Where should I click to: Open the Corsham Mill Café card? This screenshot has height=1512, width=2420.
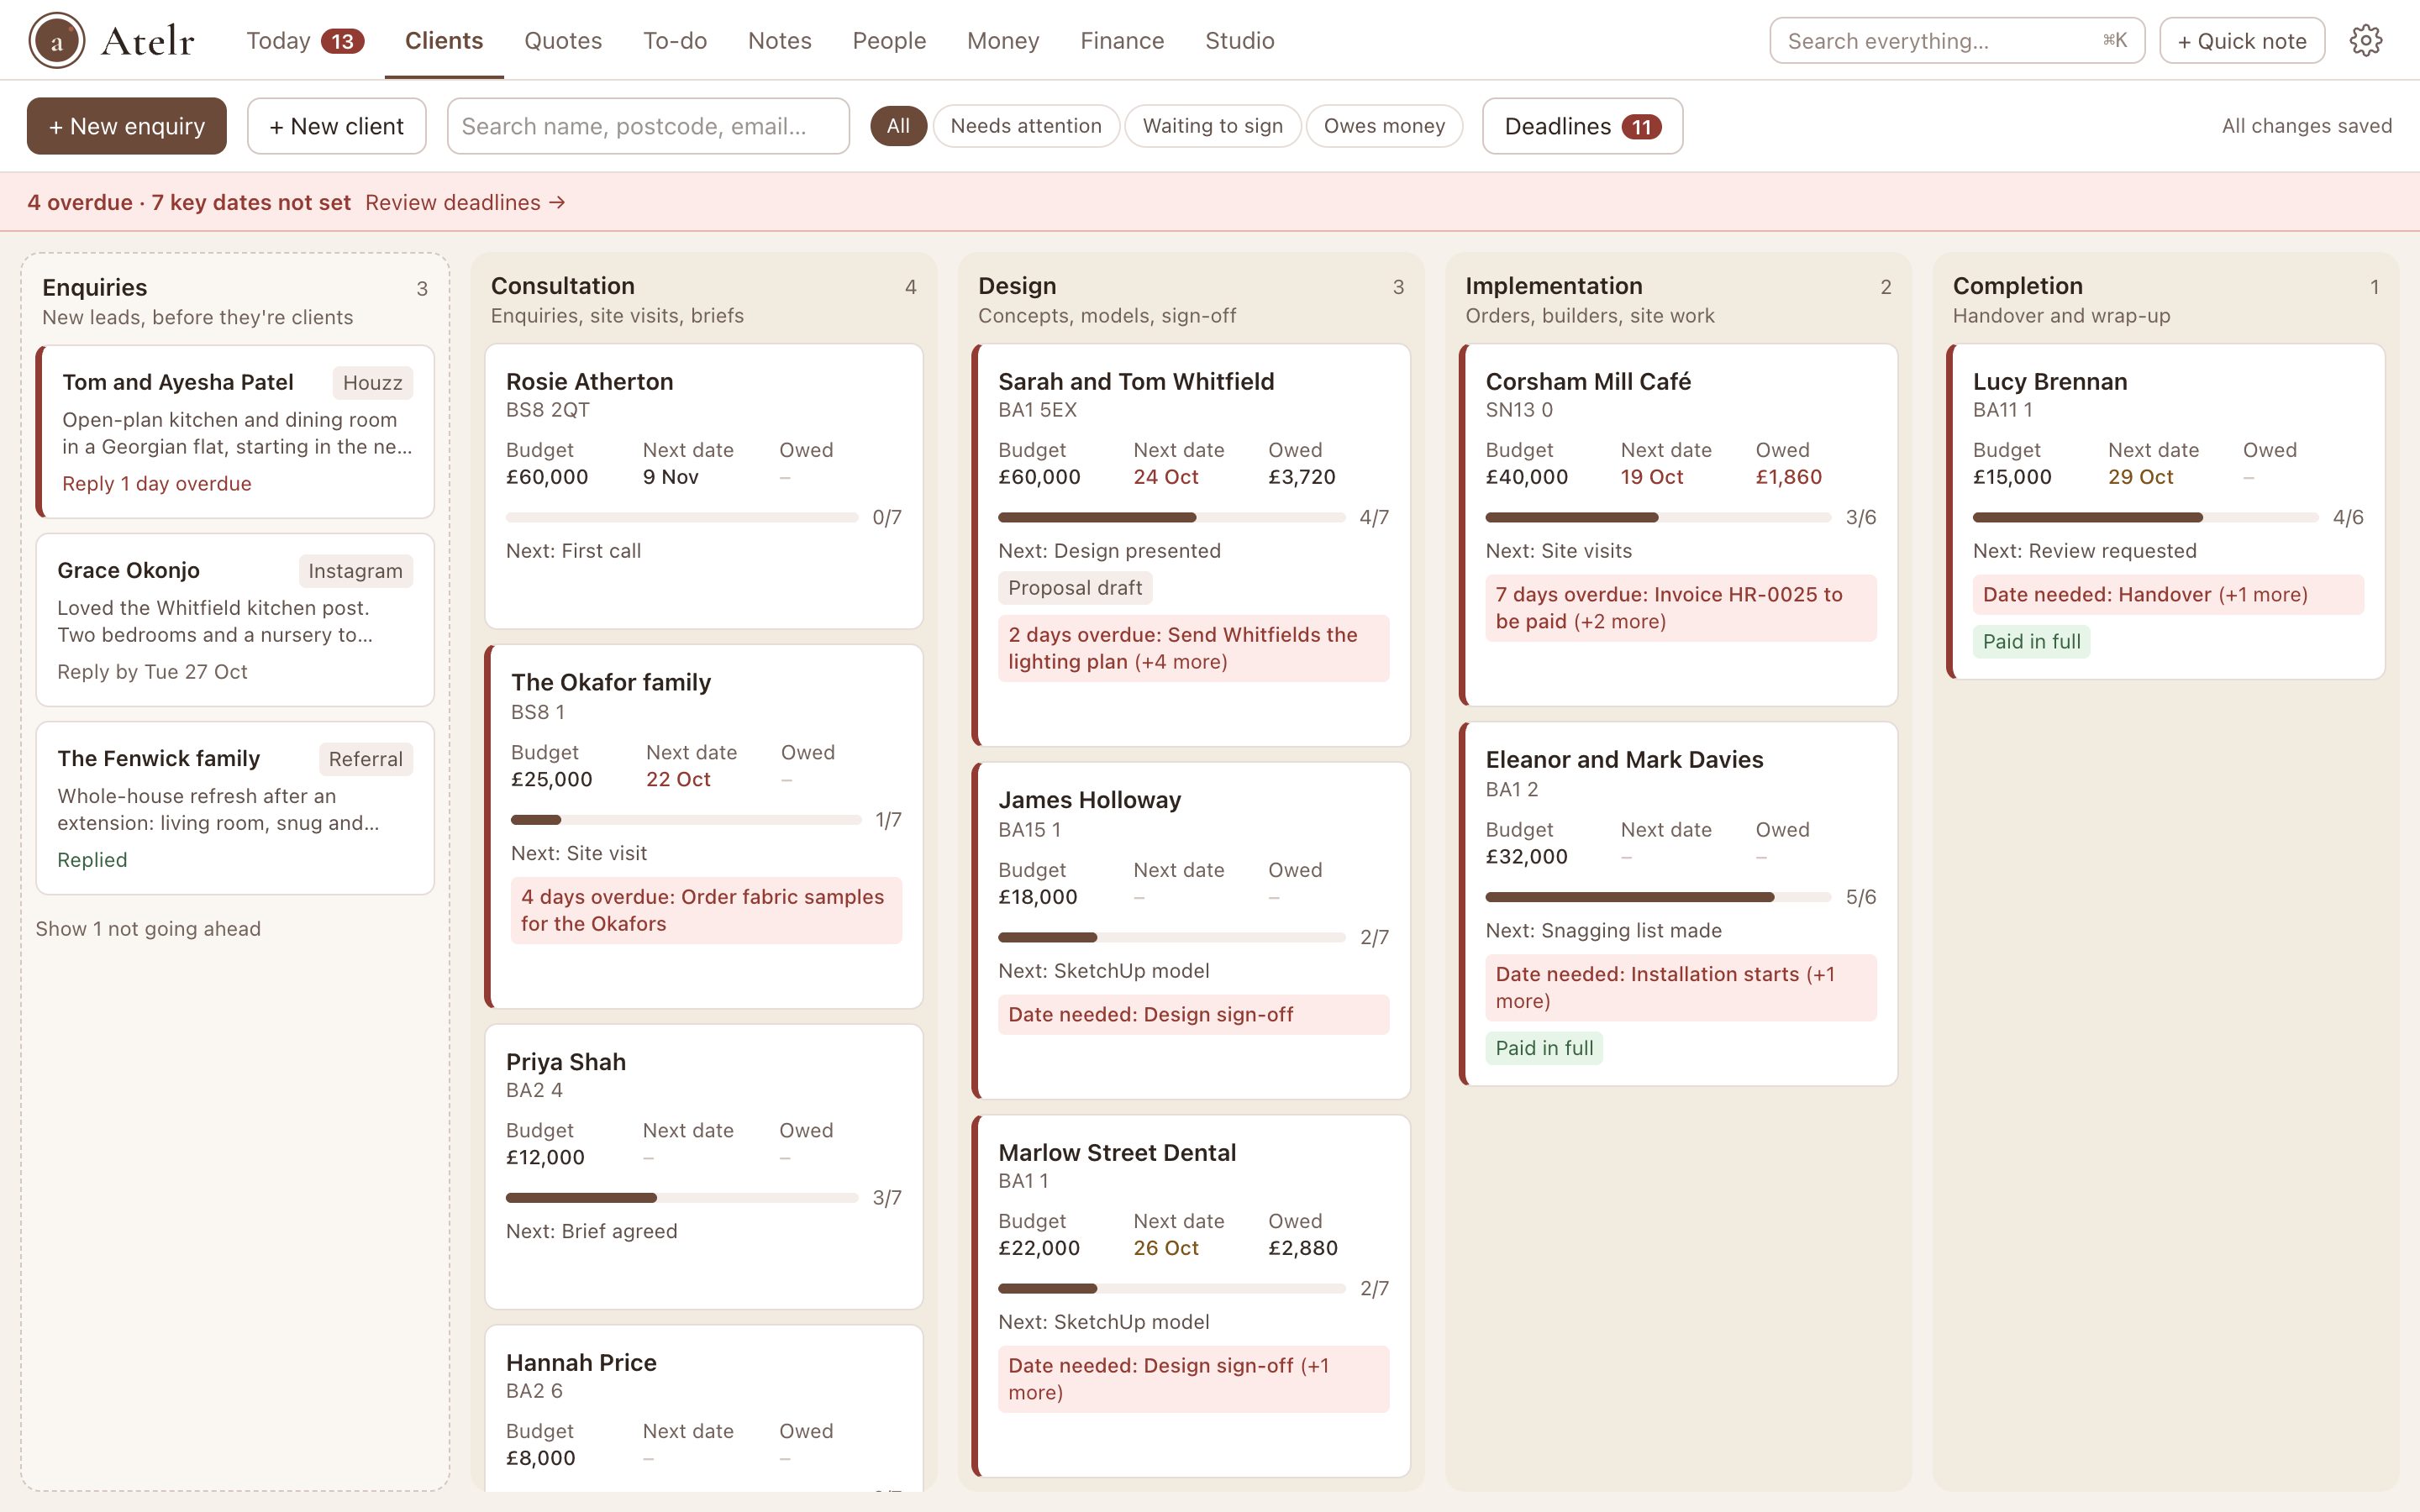point(1678,524)
